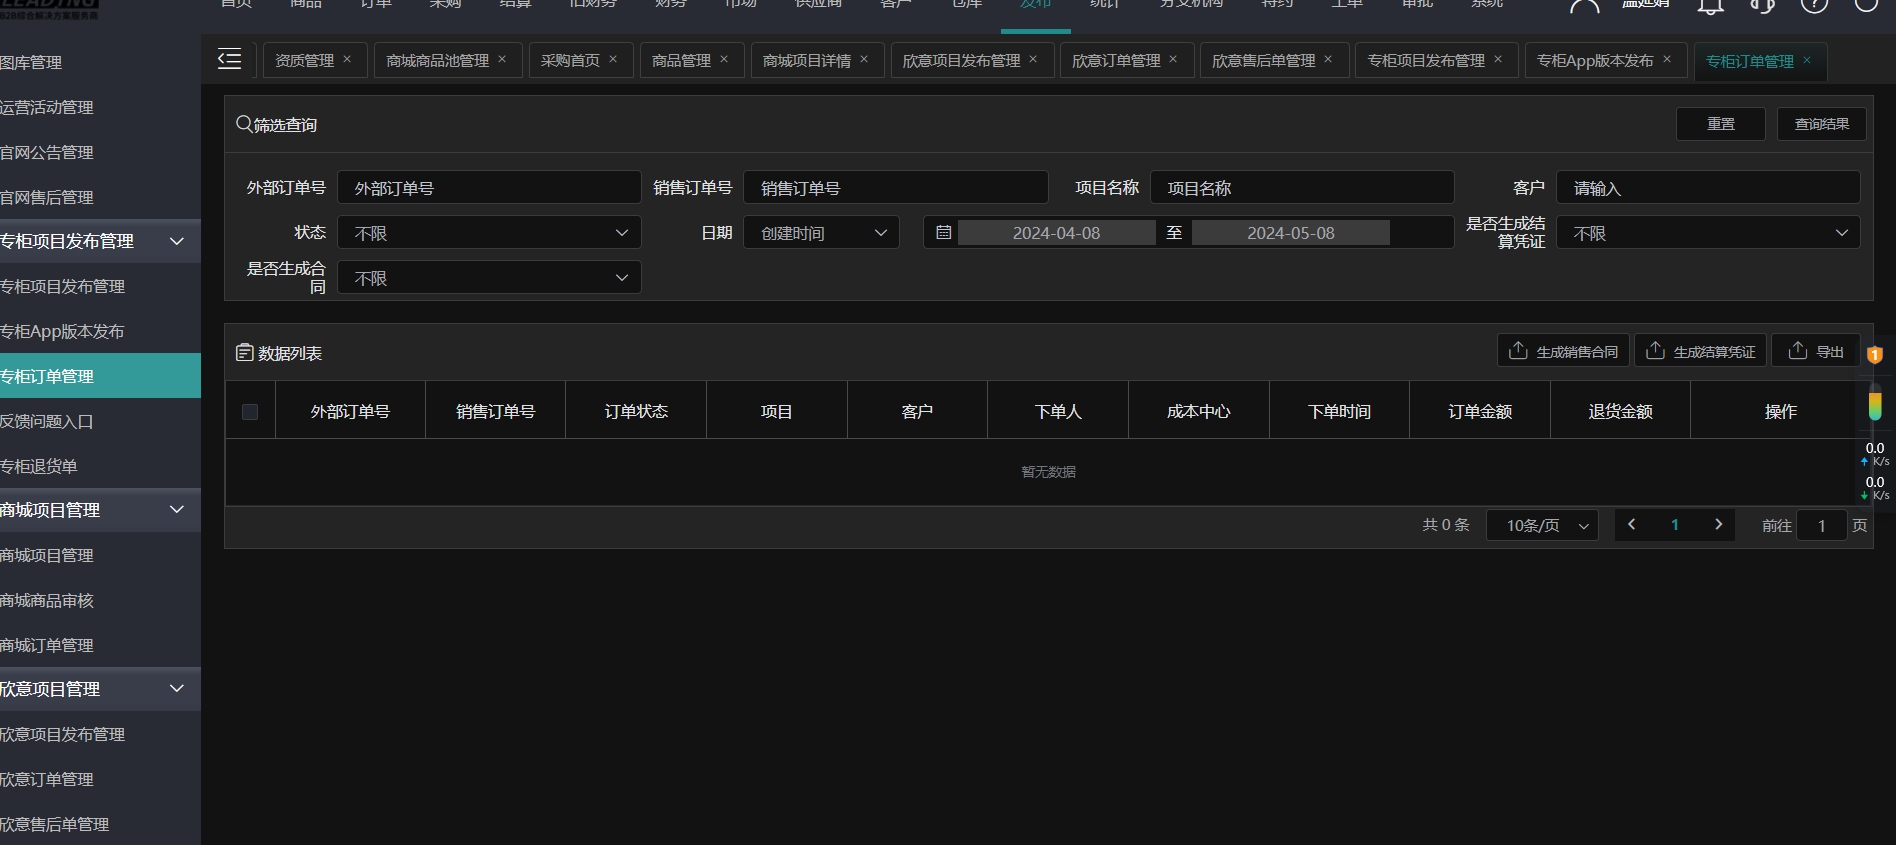Click the calendar icon in date range
Image resolution: width=1896 pixels, height=845 pixels.
point(943,232)
